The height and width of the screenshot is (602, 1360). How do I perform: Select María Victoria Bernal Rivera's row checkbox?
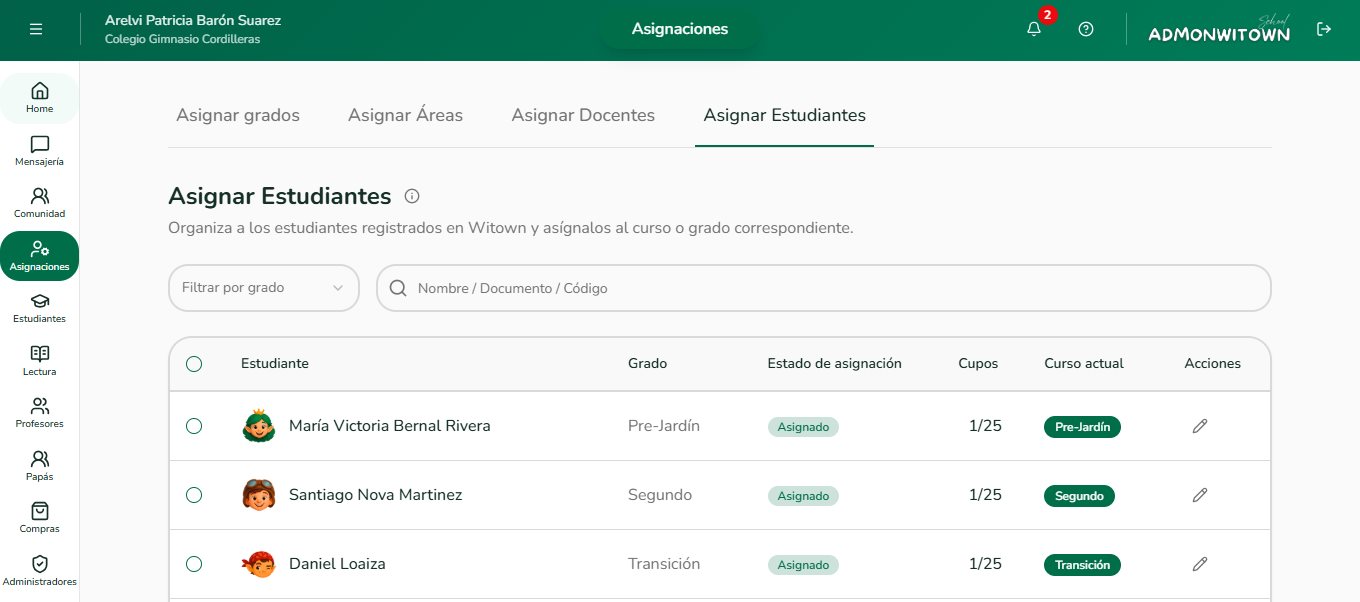194,426
